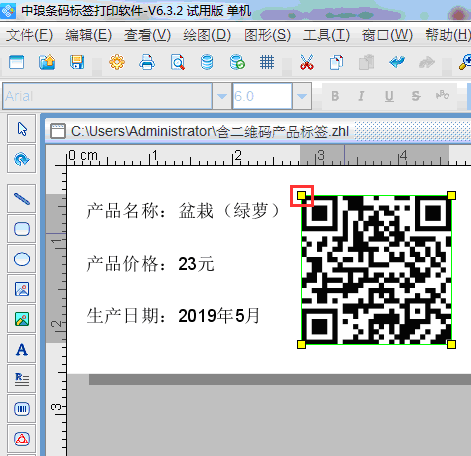The height and width of the screenshot is (456, 471).
Task: Expand the font size dropdown arrow
Action: tap(302, 96)
